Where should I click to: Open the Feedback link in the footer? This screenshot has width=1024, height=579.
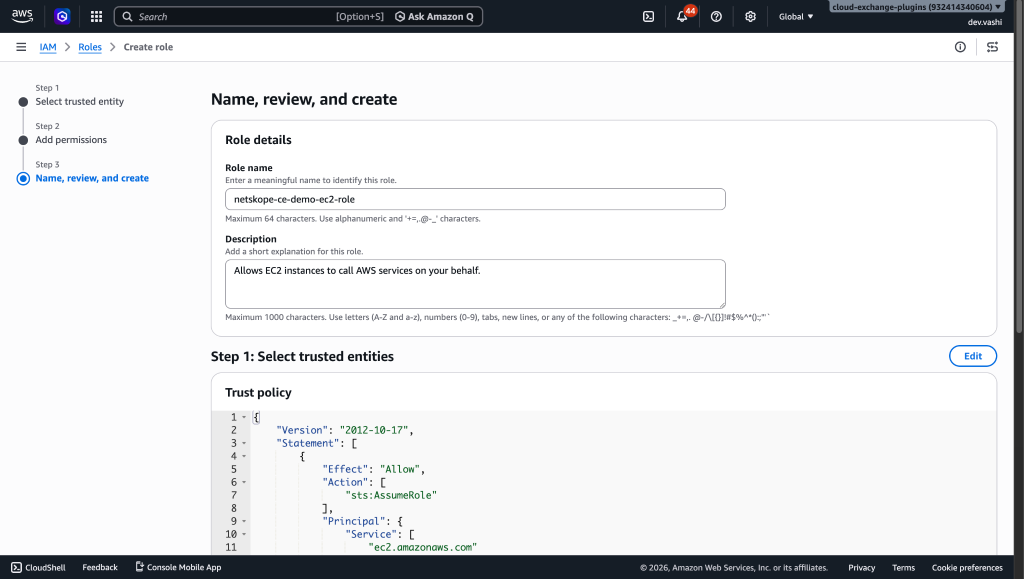click(100, 567)
